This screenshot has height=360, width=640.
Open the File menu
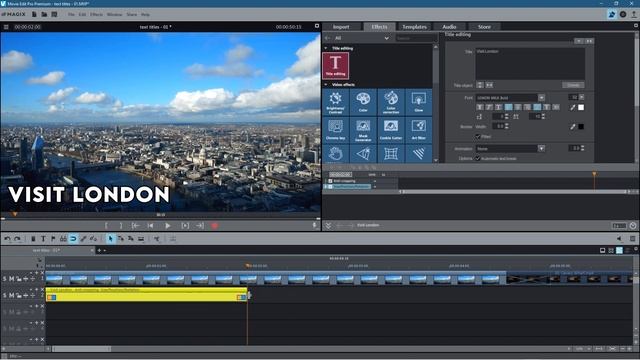pyautogui.click(x=71, y=14)
